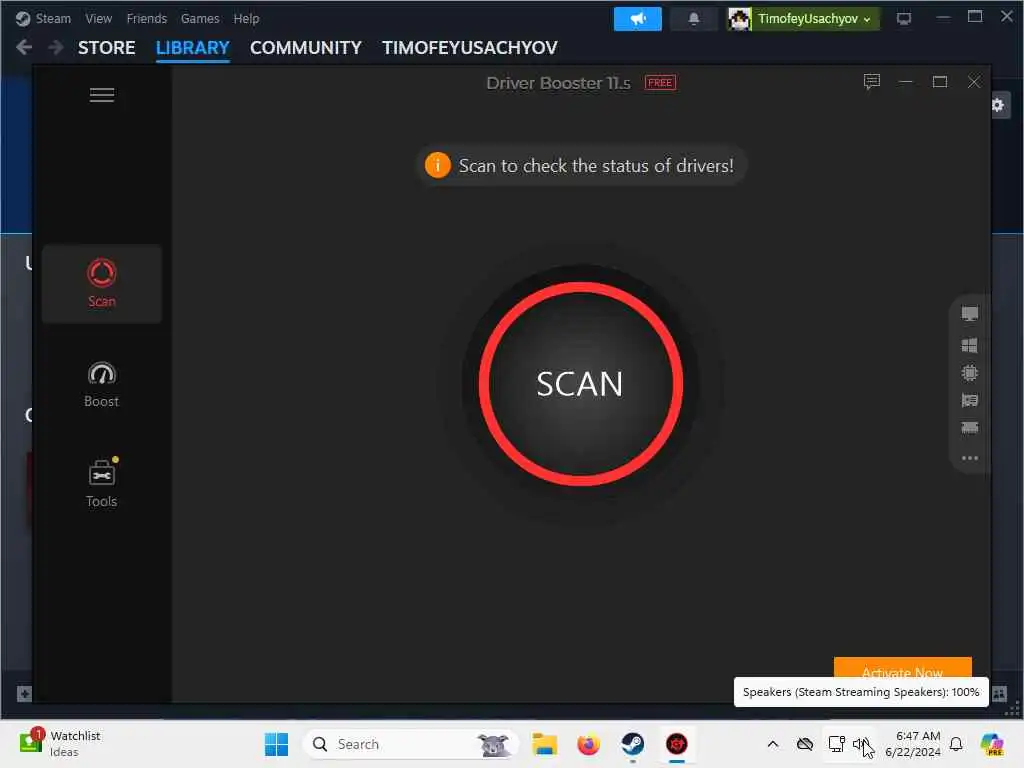Image resolution: width=1024 pixels, height=768 pixels.
Task: Click the taskbar Search box
Action: (x=411, y=744)
